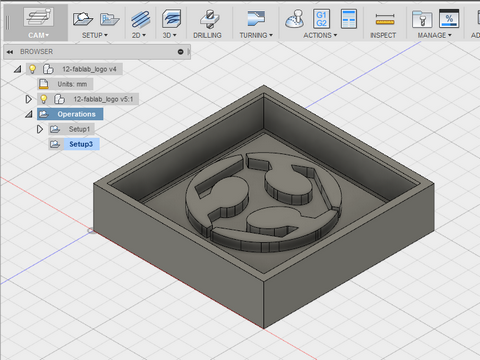Viewport: 480px width, 360px height.
Task: Click the percent Task Manager icon
Action: point(449,18)
